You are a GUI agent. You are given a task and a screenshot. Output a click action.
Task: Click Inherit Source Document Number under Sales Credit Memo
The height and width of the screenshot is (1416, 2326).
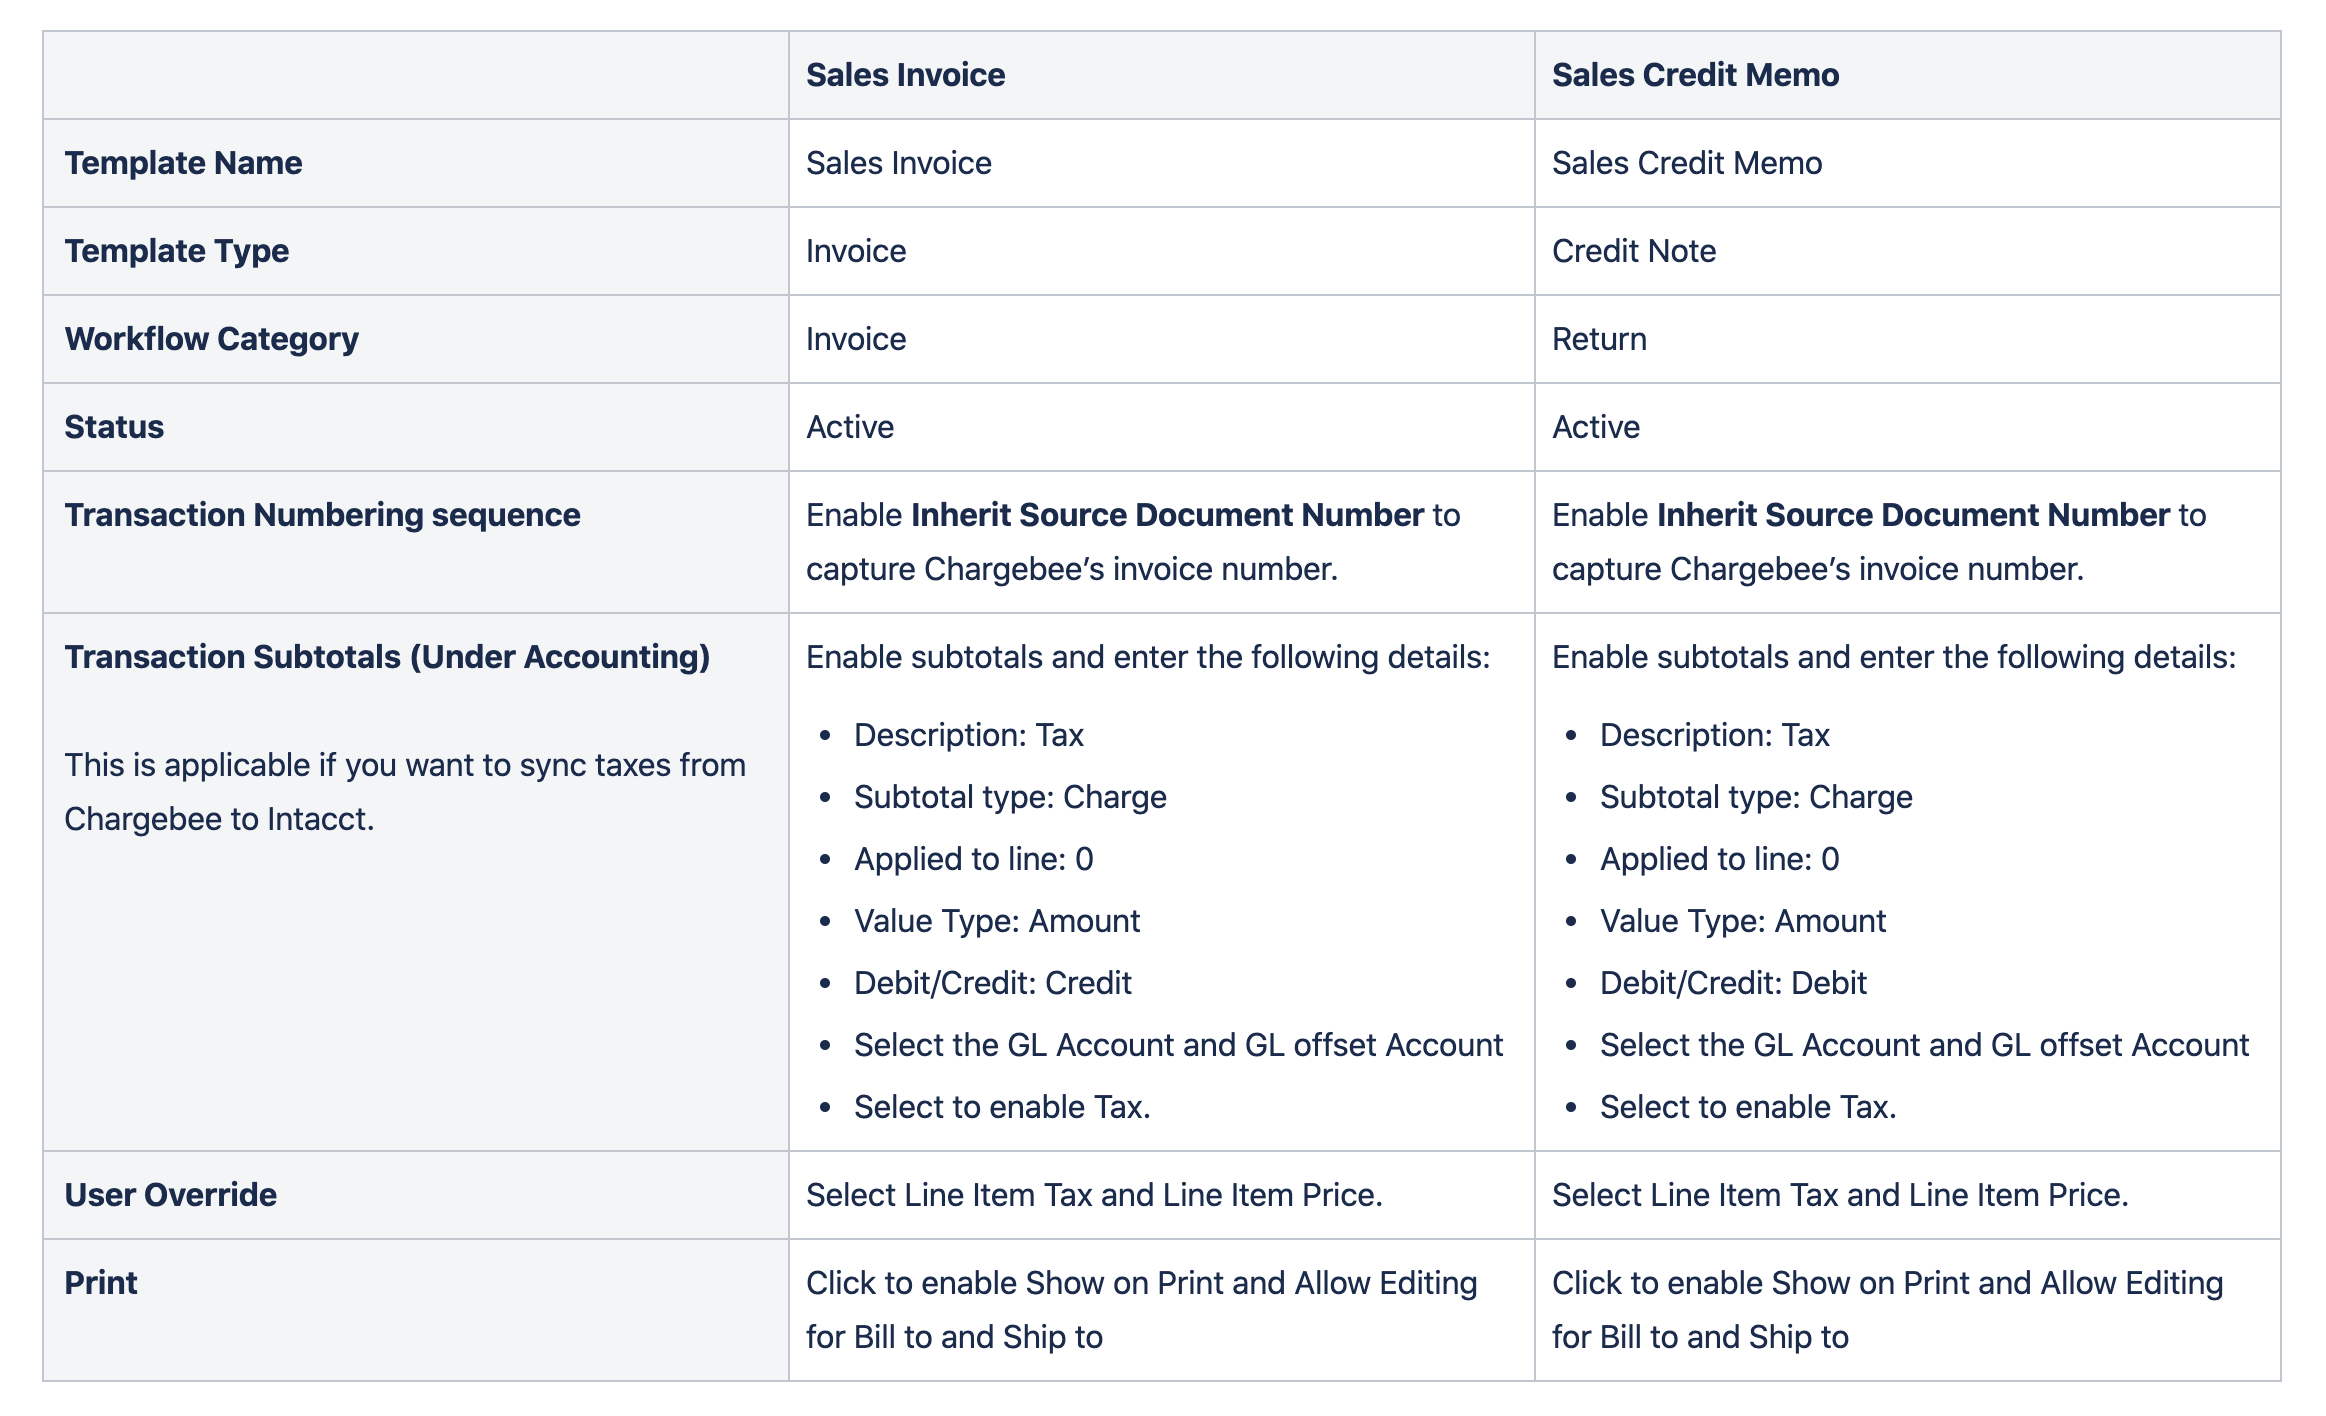[1913, 515]
